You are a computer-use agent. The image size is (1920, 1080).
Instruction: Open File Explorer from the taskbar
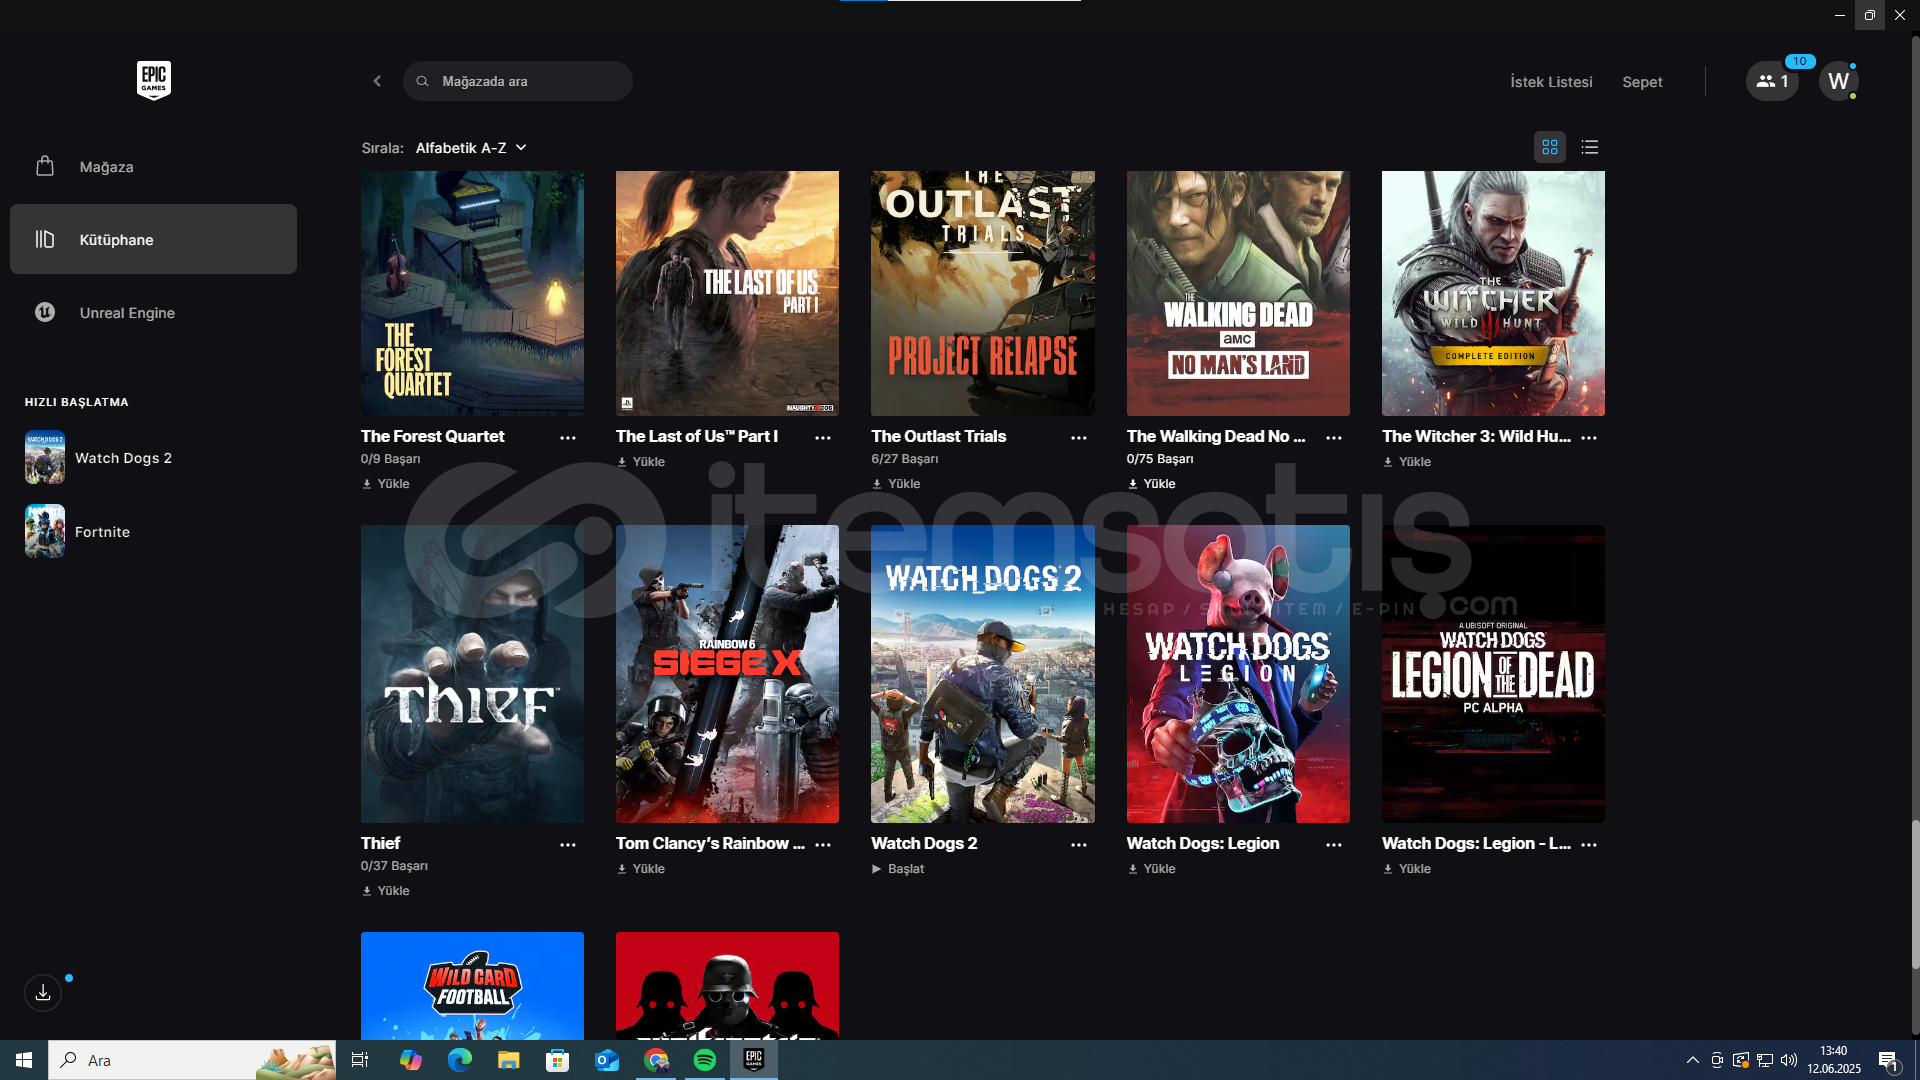tap(509, 1060)
